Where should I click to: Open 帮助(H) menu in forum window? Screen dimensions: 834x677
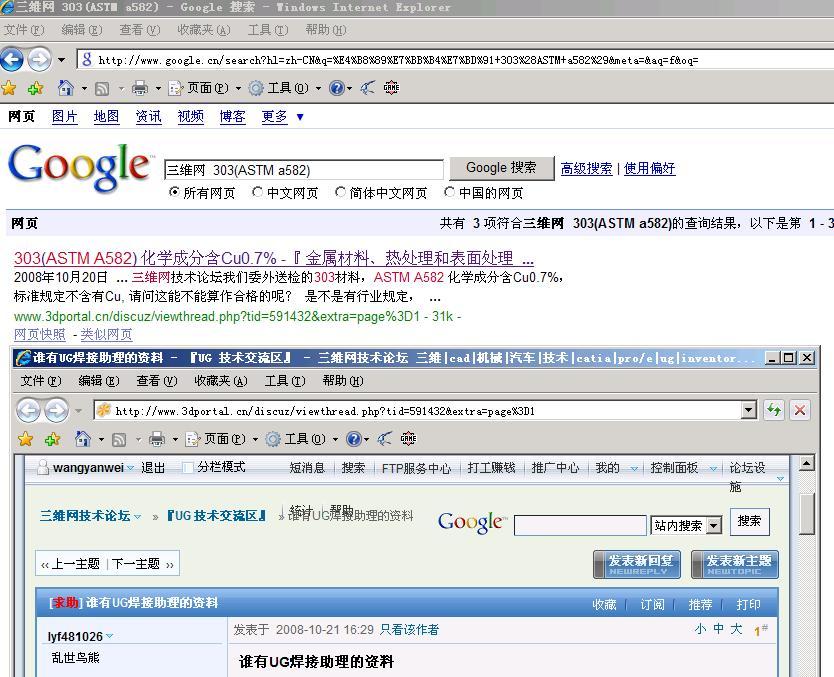coord(343,381)
